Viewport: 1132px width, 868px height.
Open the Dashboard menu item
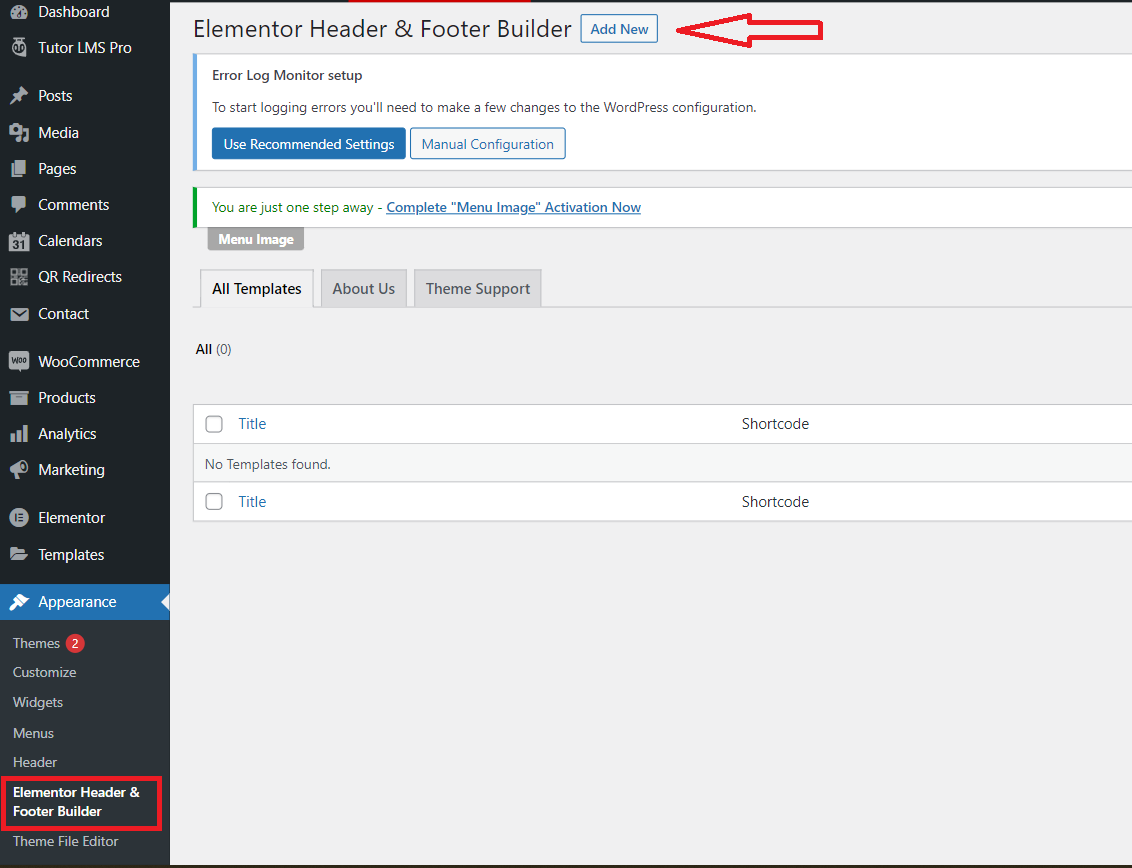point(74,12)
